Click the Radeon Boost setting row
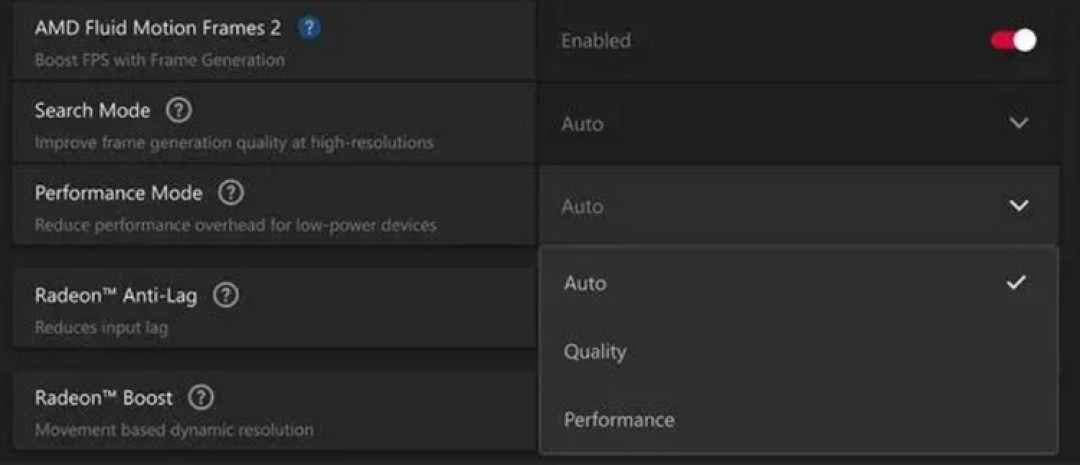1080x465 pixels. tap(276, 410)
